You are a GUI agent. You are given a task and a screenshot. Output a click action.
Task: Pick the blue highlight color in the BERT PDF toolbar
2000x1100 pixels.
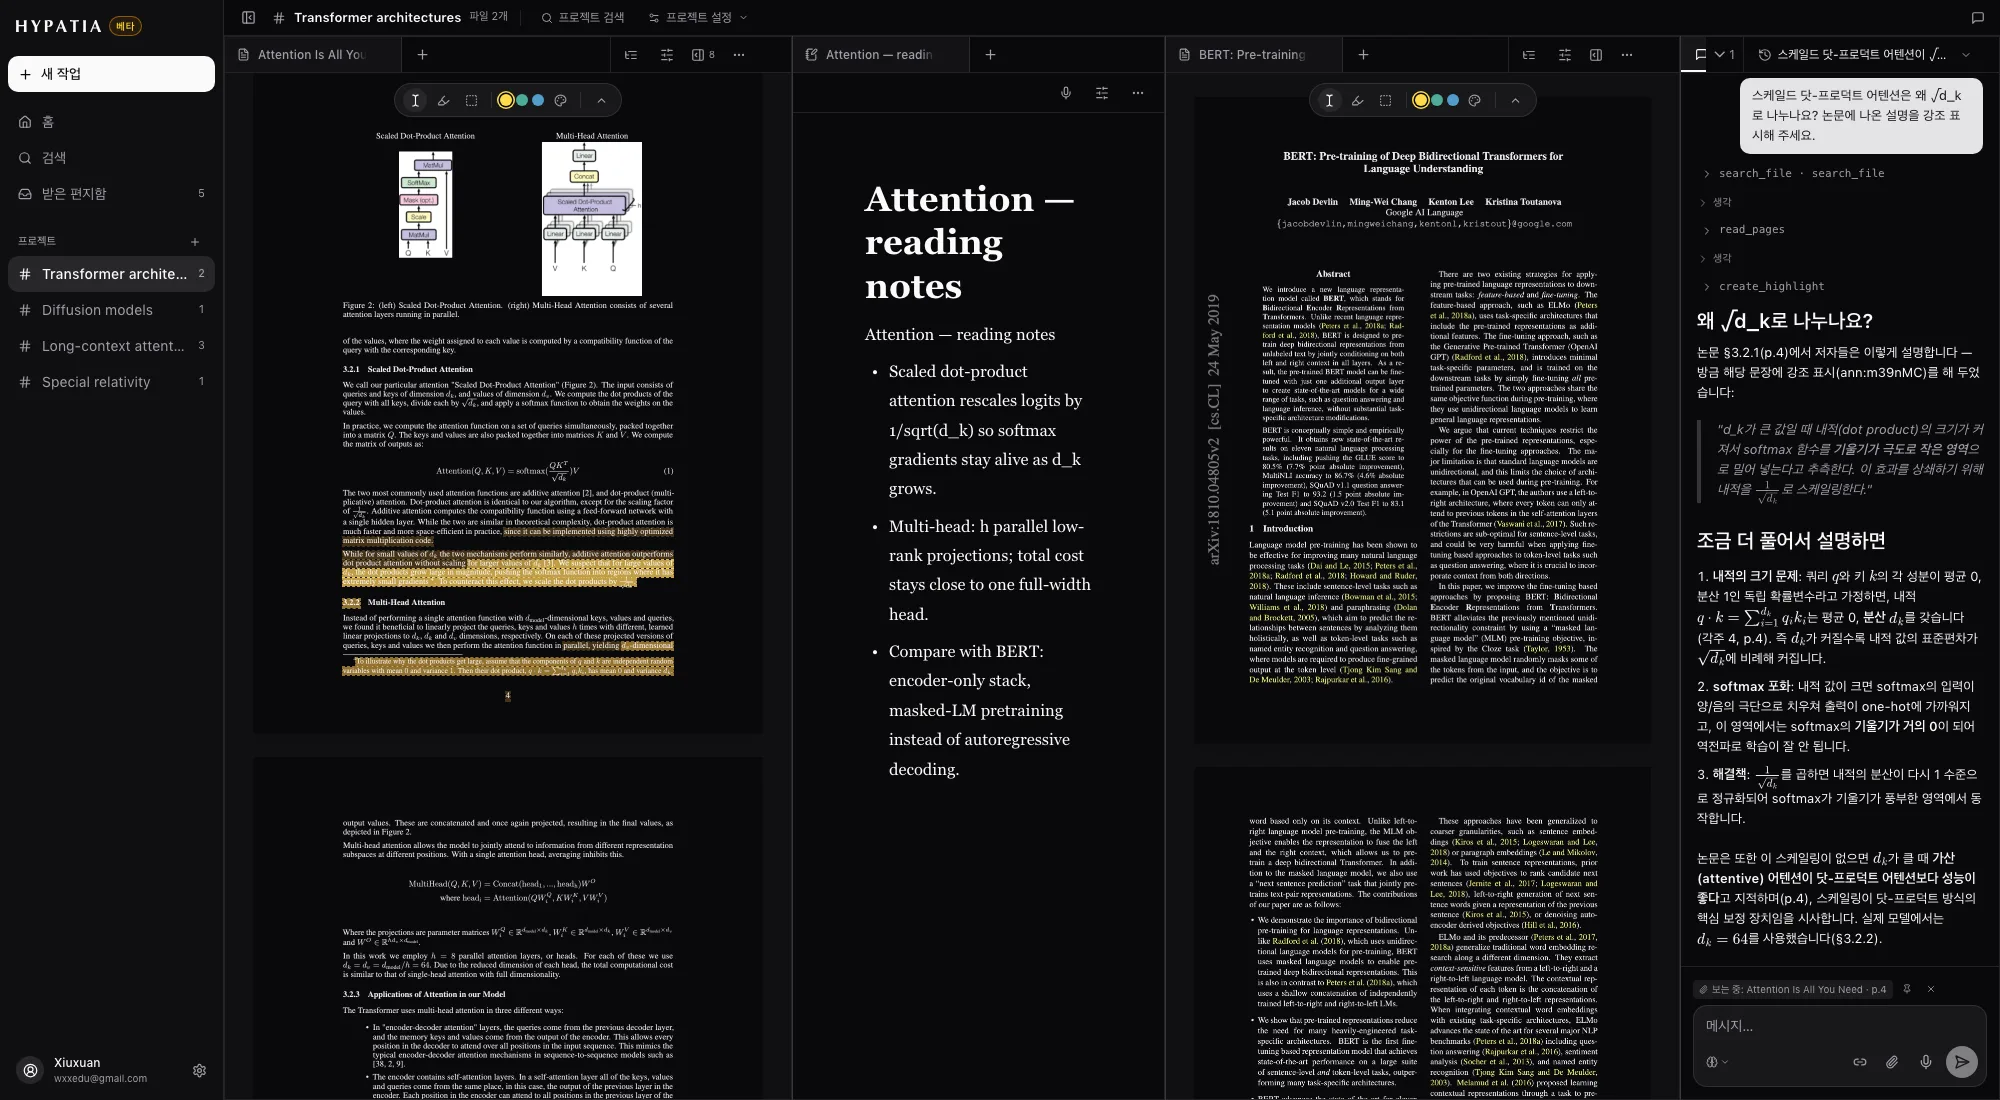point(1452,100)
